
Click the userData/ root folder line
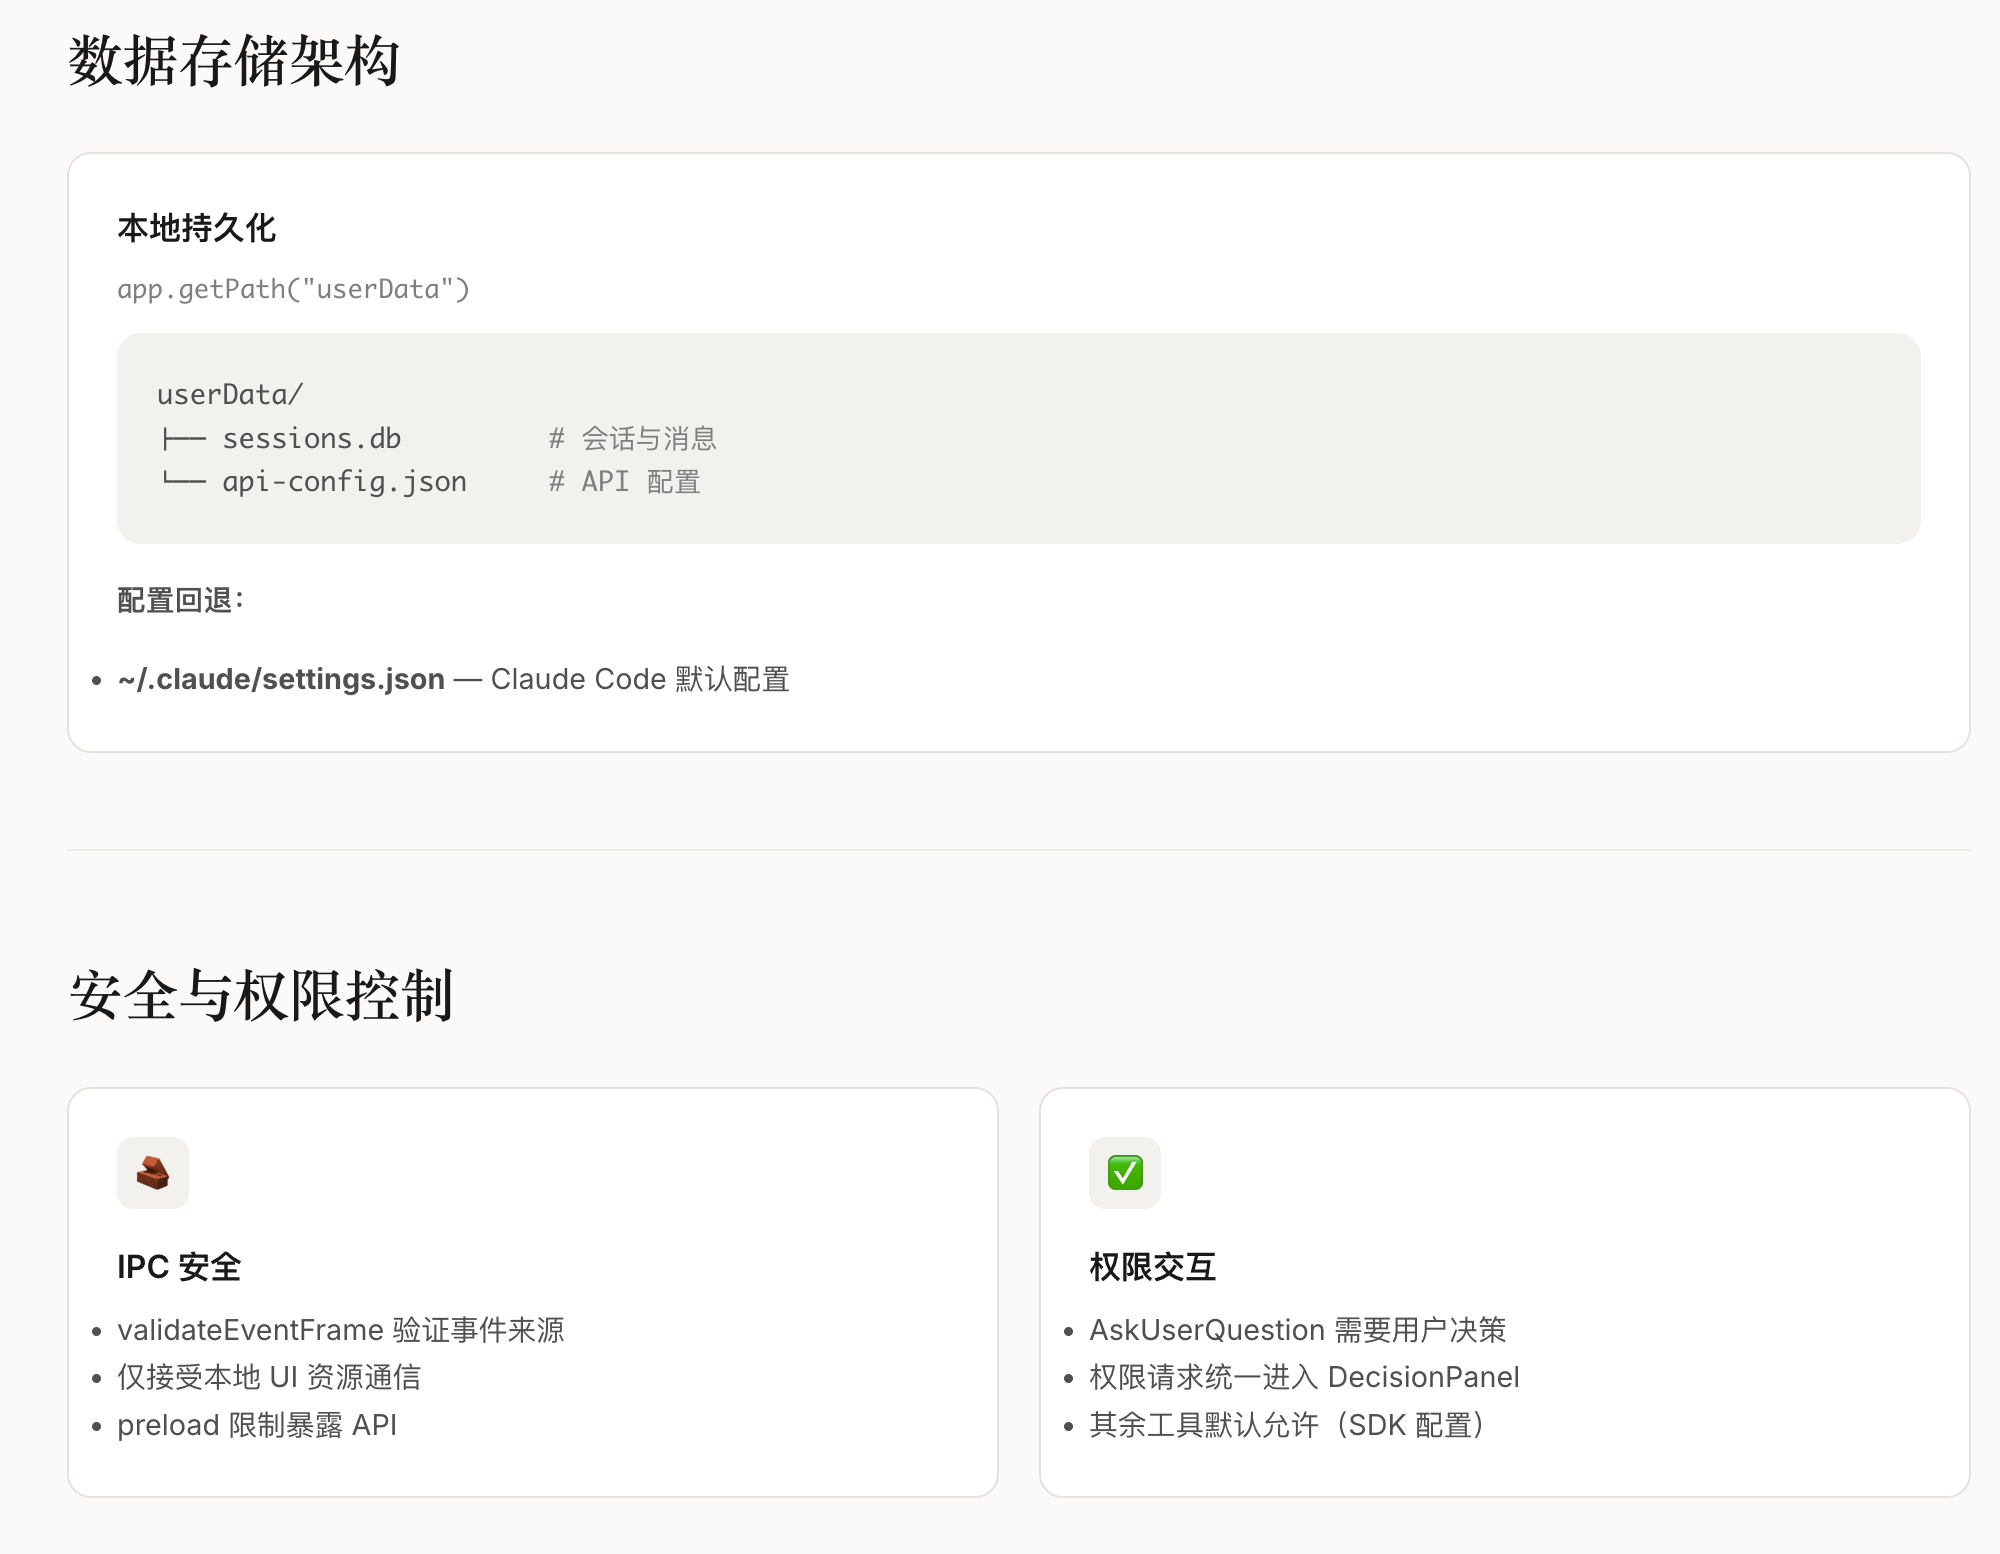coord(229,394)
